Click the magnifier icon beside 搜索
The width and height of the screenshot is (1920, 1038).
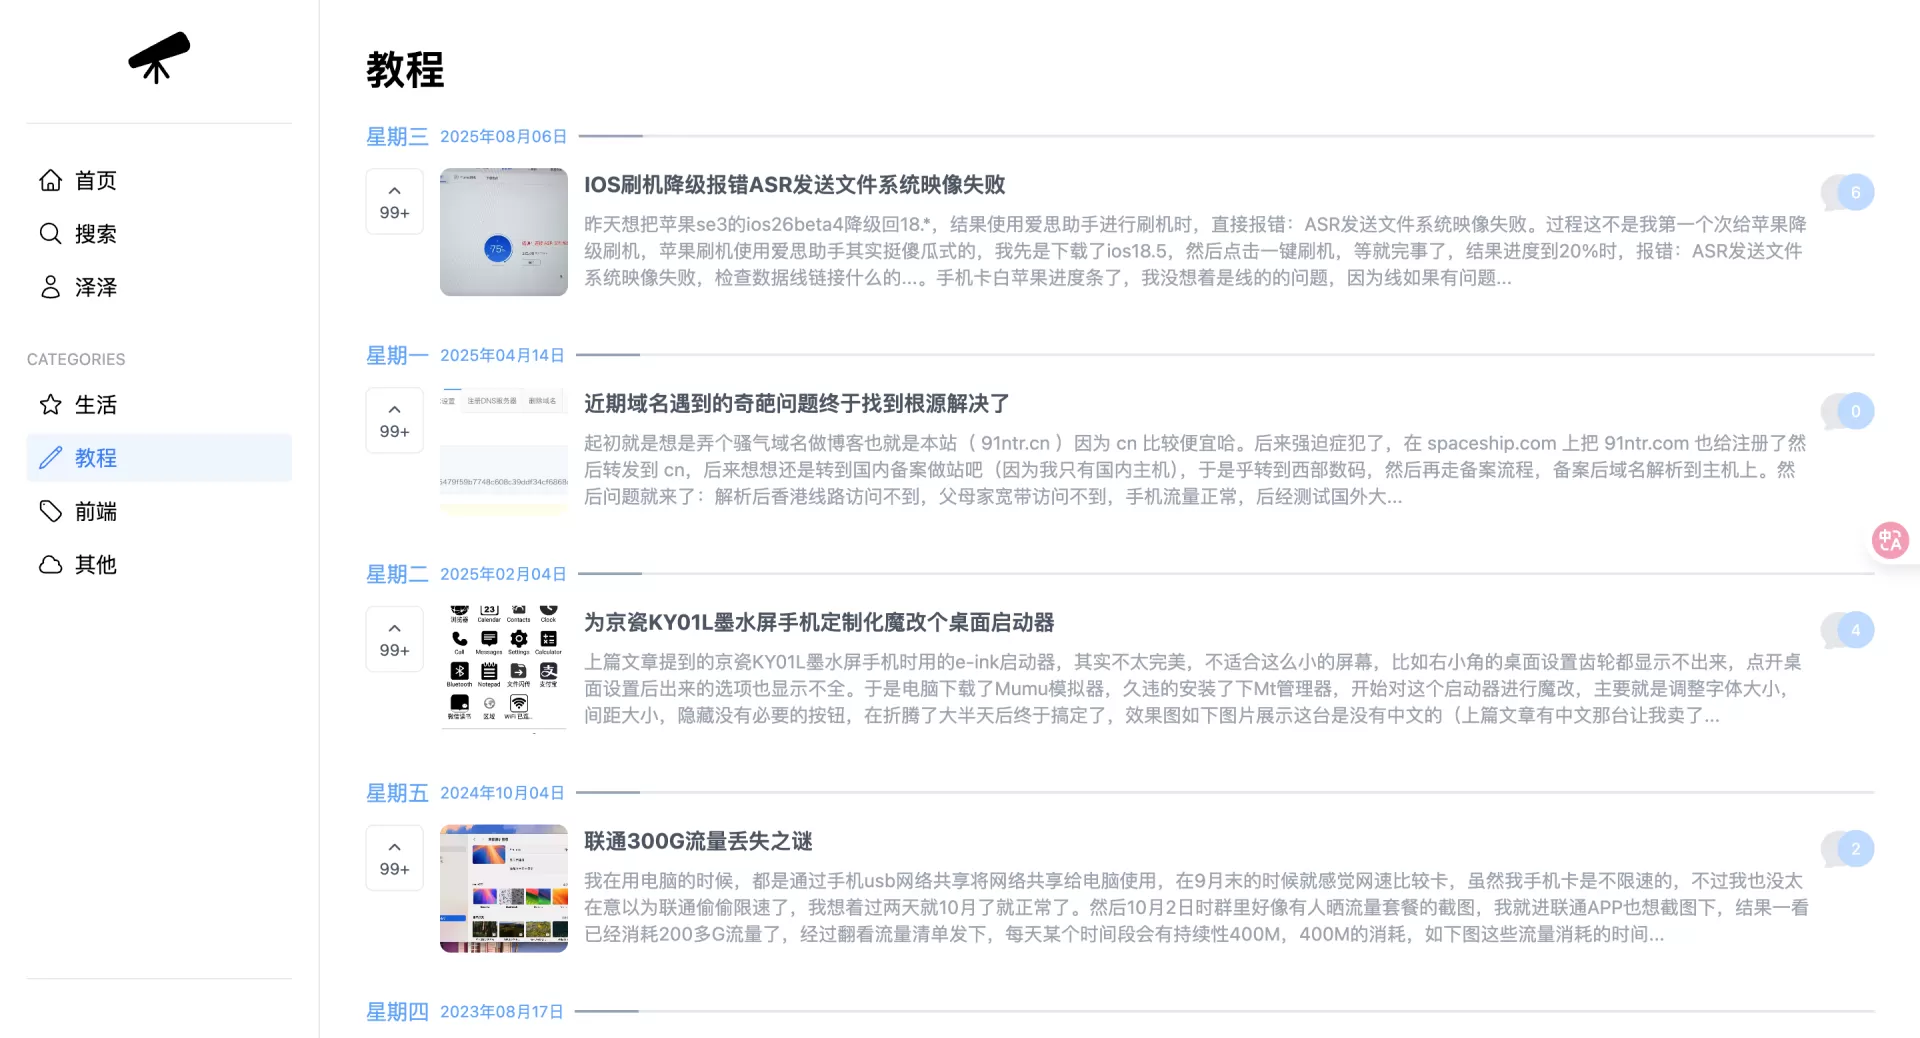coord(50,234)
